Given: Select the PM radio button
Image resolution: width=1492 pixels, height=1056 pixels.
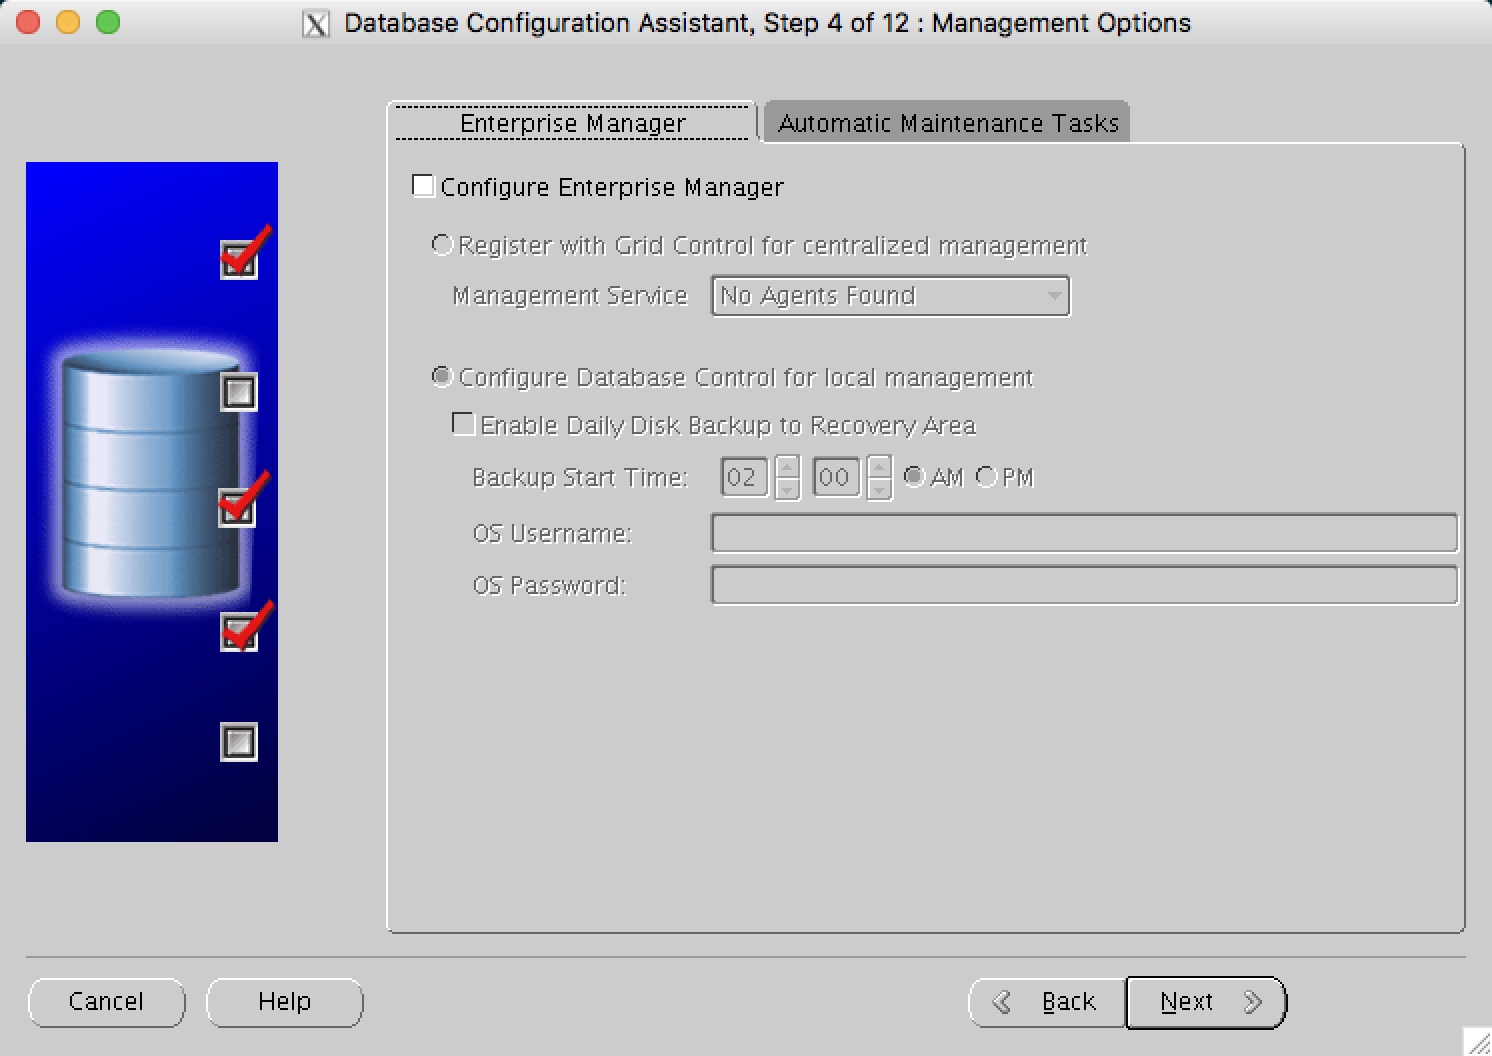Looking at the screenshot, I should pos(986,477).
